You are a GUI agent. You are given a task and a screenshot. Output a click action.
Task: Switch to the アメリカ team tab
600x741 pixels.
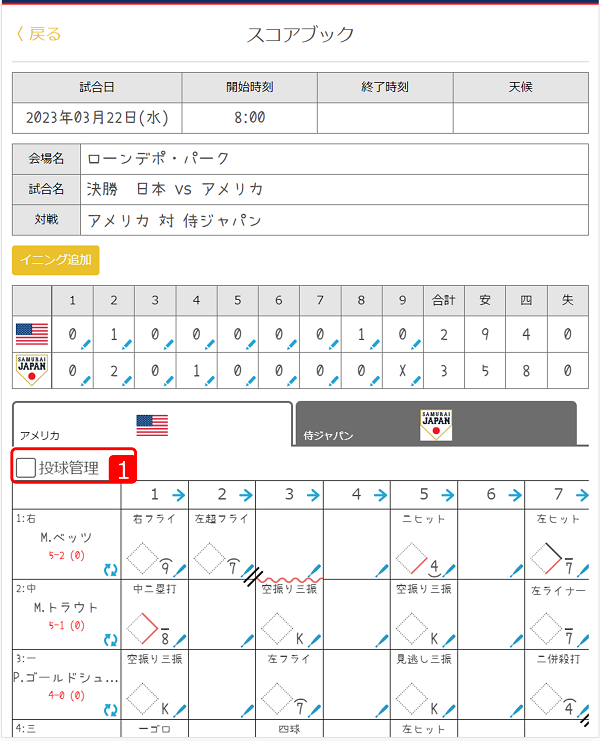[x=152, y=424]
